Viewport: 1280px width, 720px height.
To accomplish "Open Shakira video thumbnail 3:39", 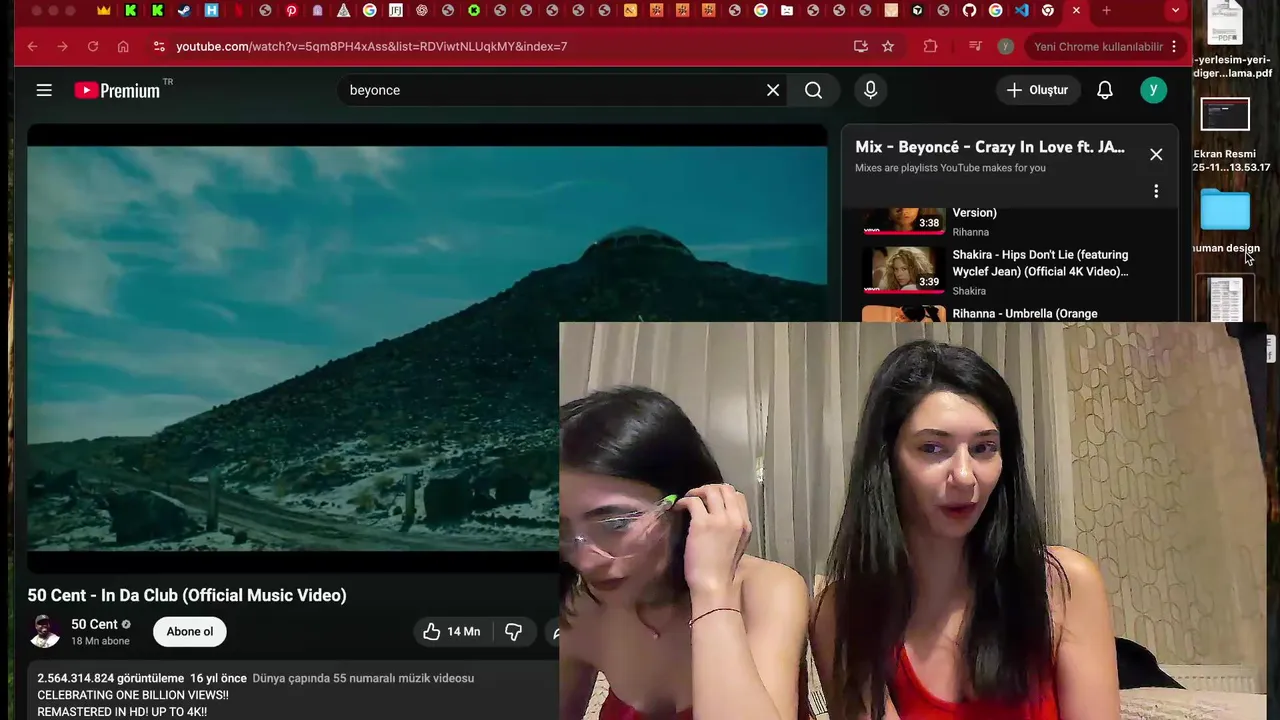I will tap(904, 269).
